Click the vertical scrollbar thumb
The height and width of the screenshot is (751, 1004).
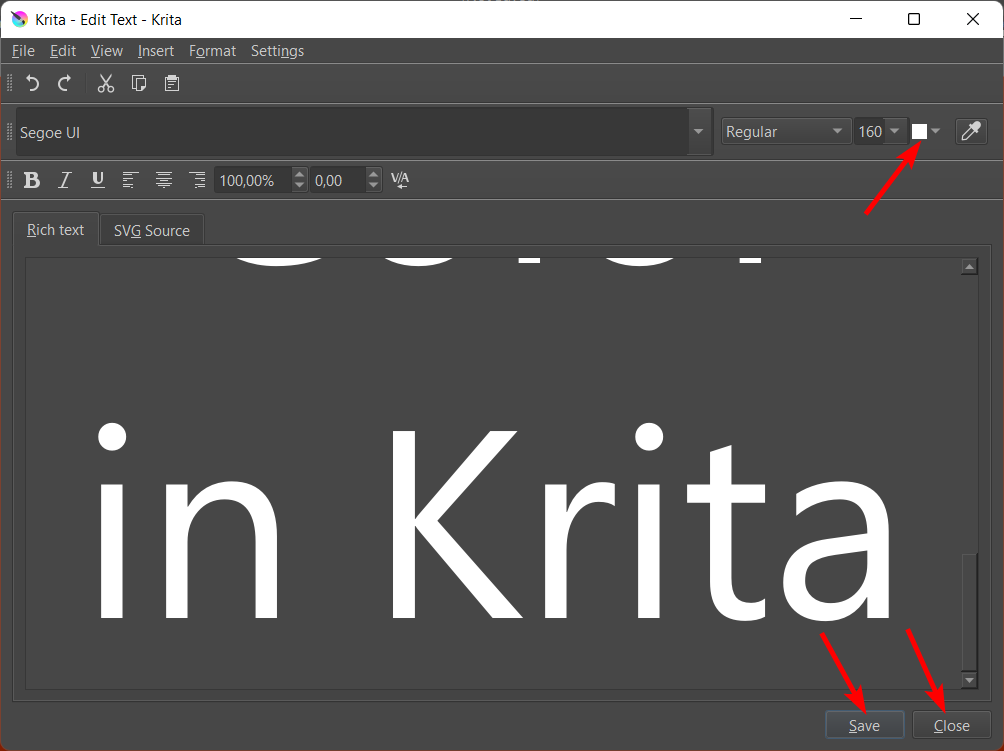tap(969, 611)
